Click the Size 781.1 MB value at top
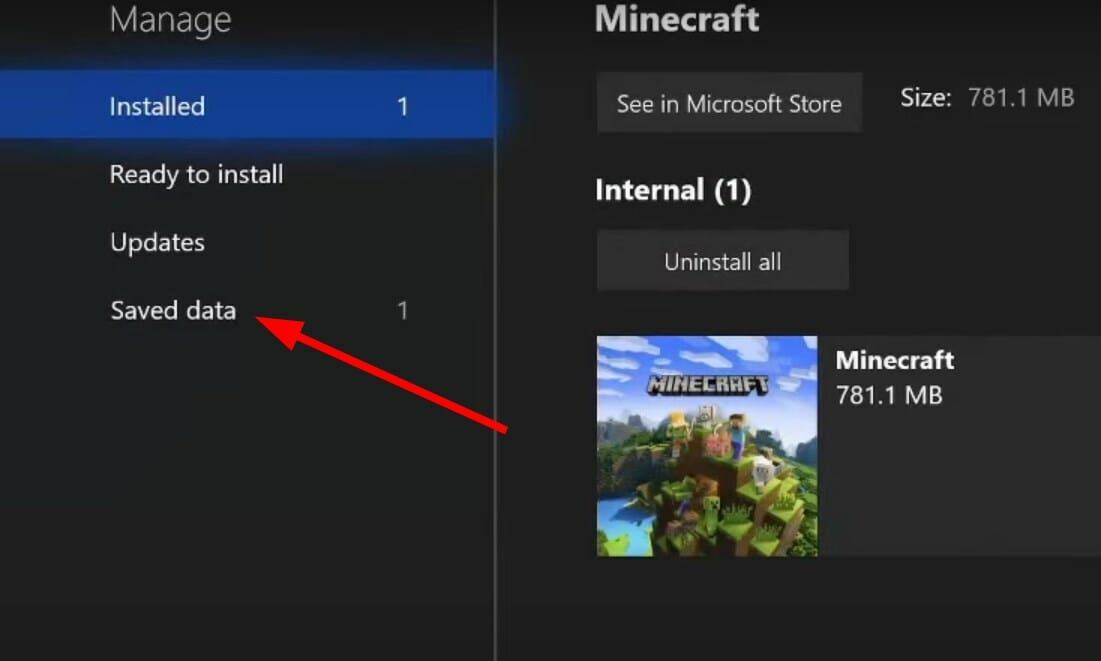Screen dimensions: 1101x661 (1021, 97)
